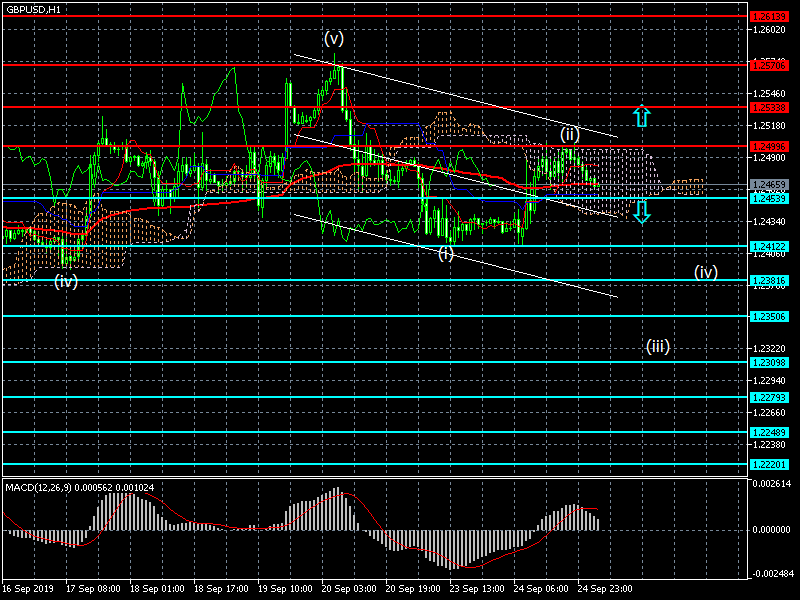Click the red 1.25338 price level tag

[769, 107]
